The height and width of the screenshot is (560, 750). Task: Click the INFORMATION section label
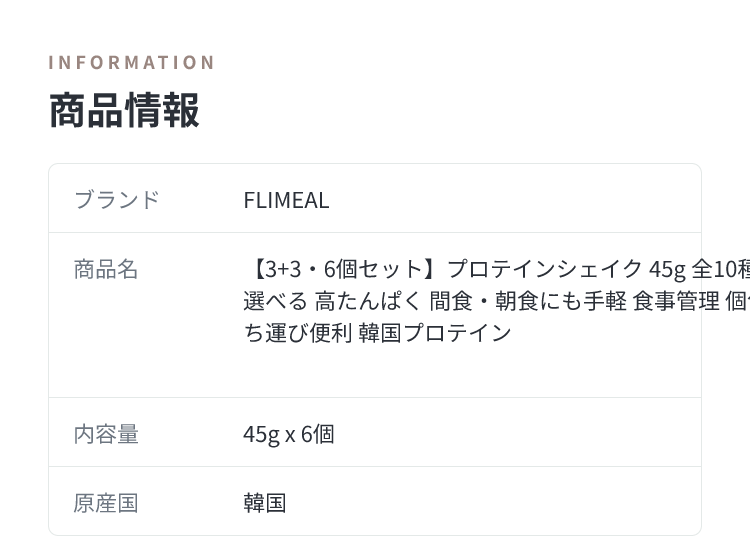(x=132, y=63)
